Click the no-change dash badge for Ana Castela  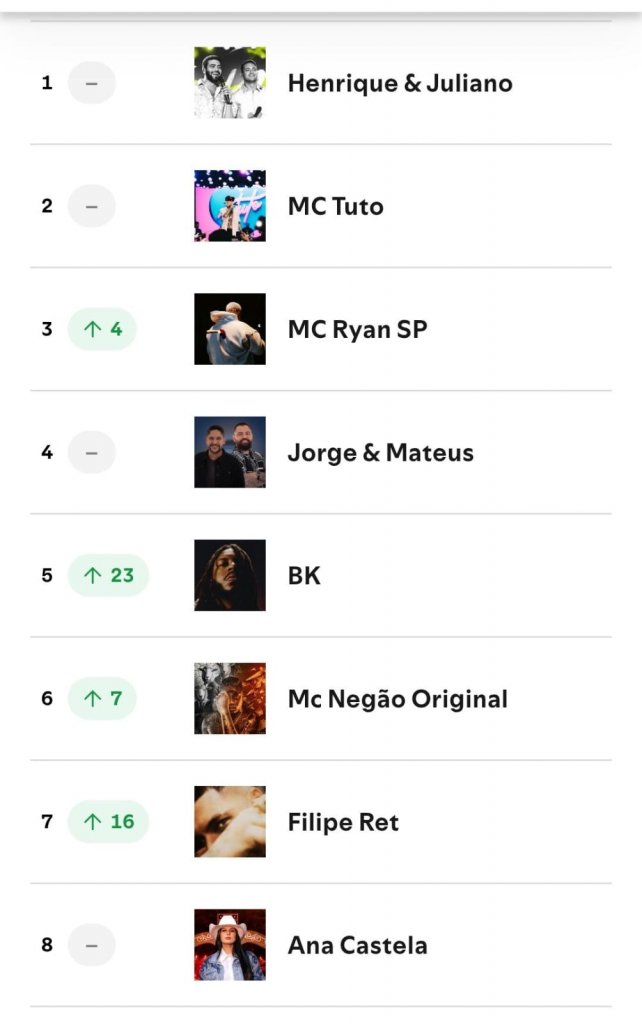[91, 944]
